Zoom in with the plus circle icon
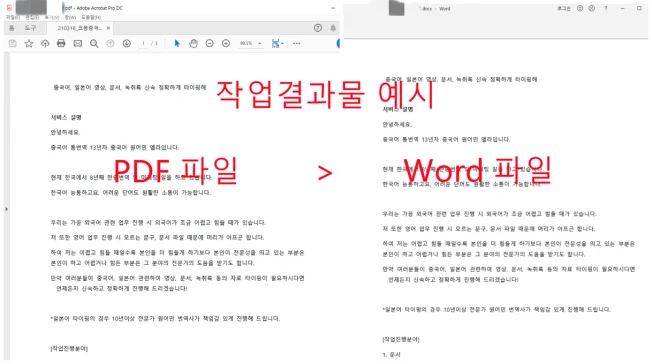The width and height of the screenshot is (652, 364). coord(226,43)
